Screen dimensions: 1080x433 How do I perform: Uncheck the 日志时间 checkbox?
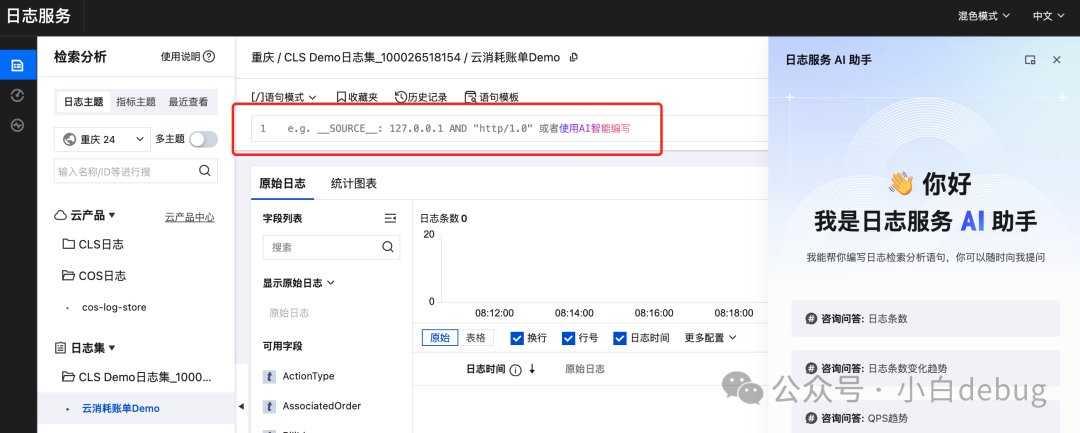pyautogui.click(x=620, y=338)
